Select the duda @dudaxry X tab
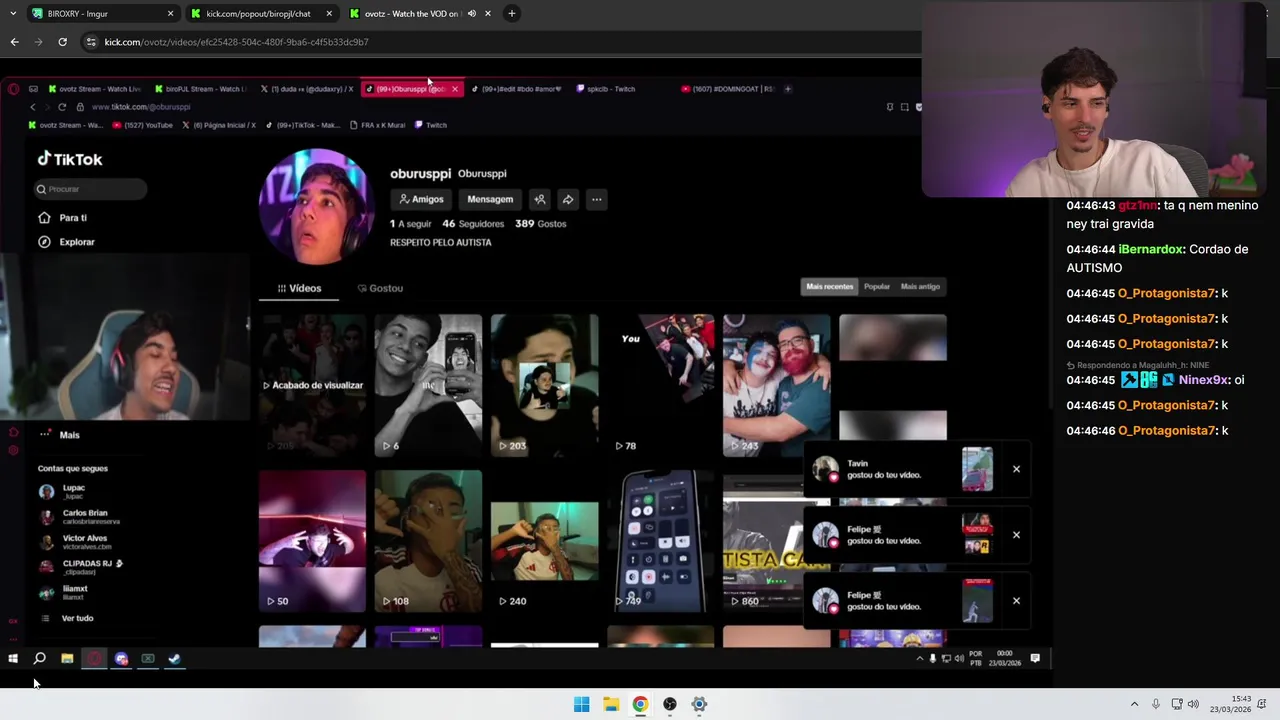1280x720 pixels. pos(308,89)
